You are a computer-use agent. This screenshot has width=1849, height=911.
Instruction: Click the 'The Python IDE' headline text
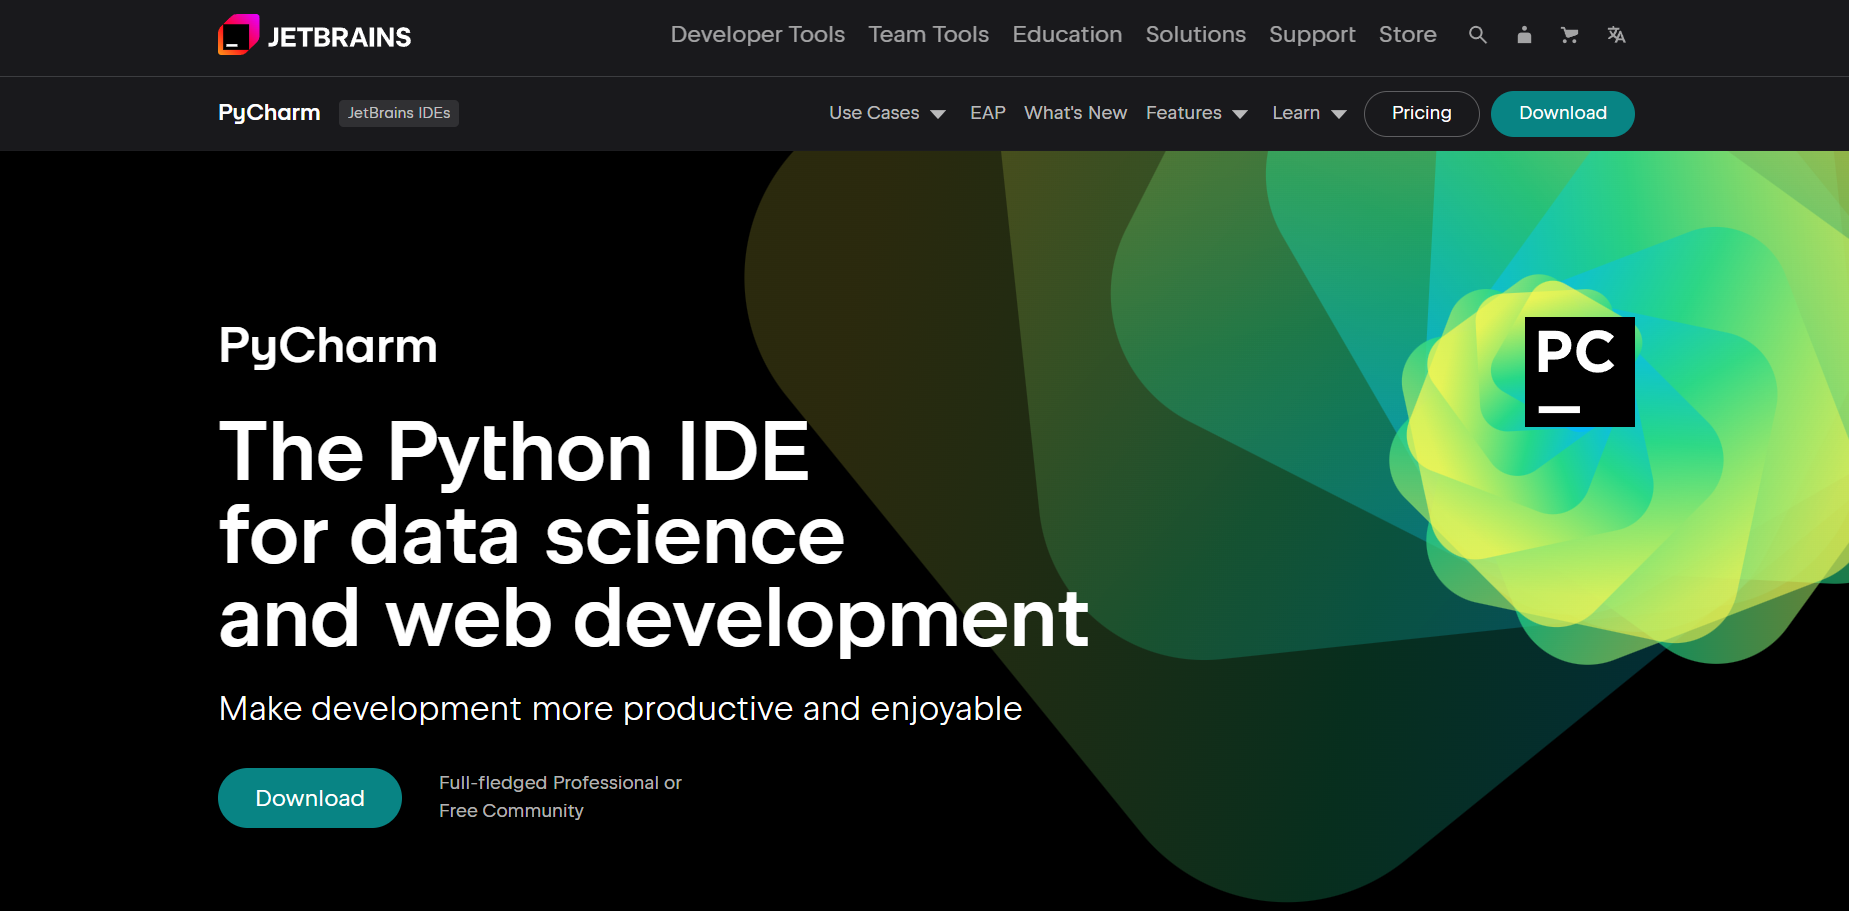(x=514, y=452)
